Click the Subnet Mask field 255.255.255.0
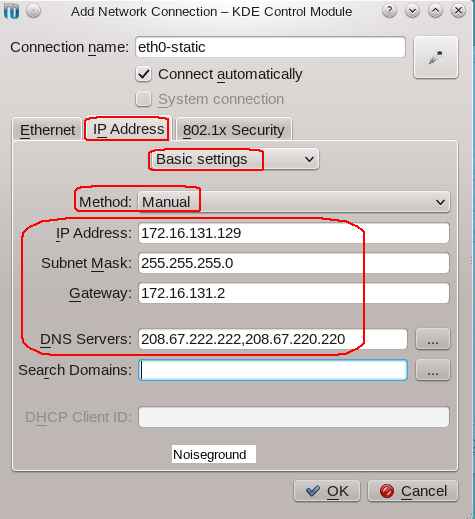 pyautogui.click(x=294, y=263)
